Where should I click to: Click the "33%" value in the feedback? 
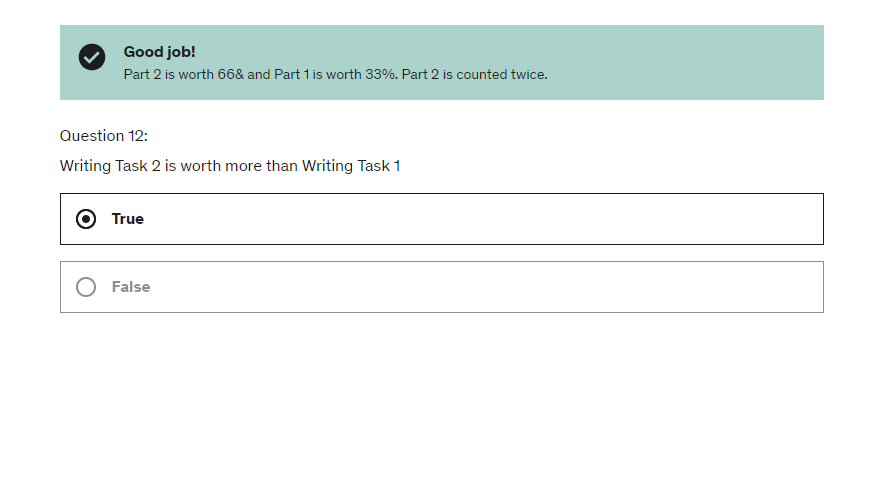pos(383,74)
